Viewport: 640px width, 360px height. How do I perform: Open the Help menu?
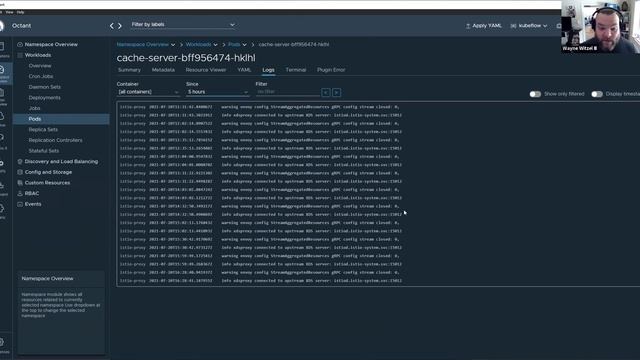tap(20, 12)
